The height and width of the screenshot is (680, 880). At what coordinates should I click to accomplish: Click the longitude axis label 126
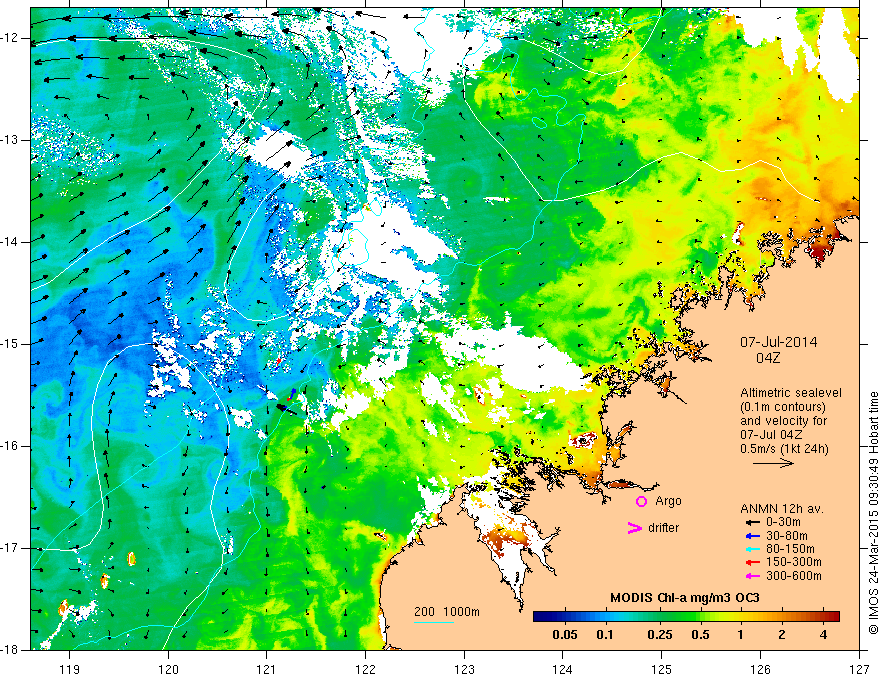coord(760,669)
